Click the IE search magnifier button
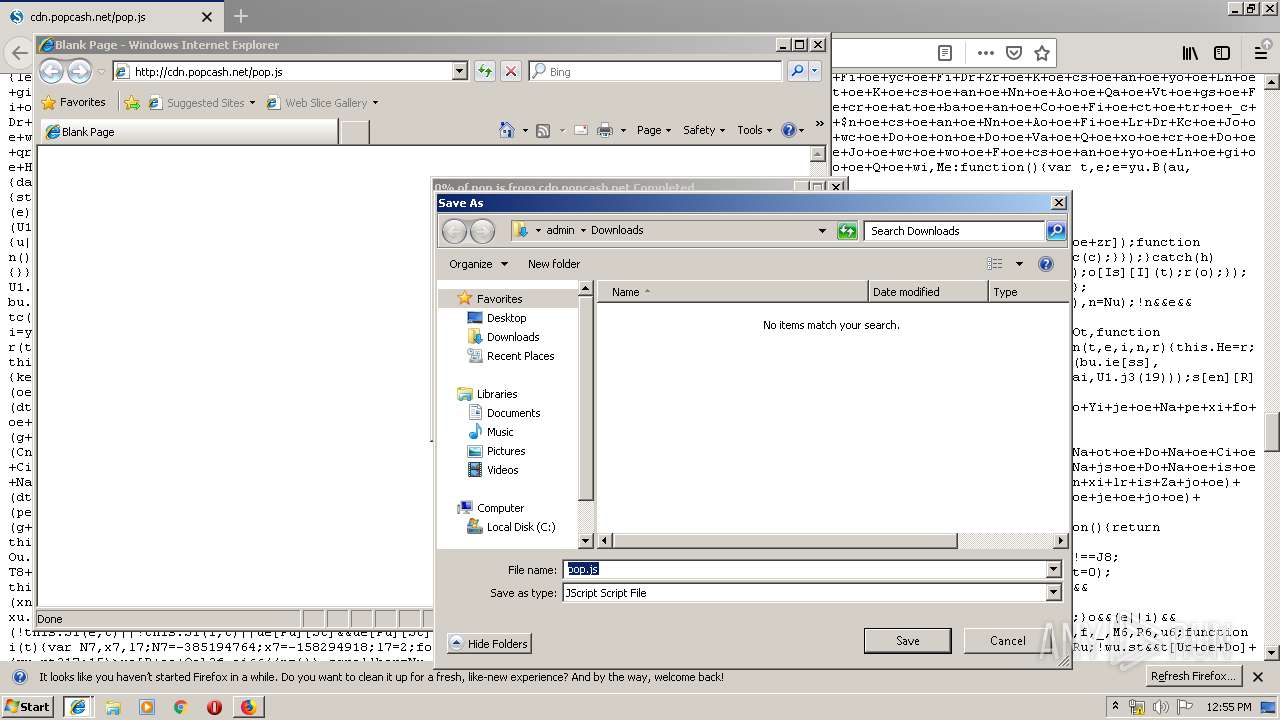 click(797, 71)
